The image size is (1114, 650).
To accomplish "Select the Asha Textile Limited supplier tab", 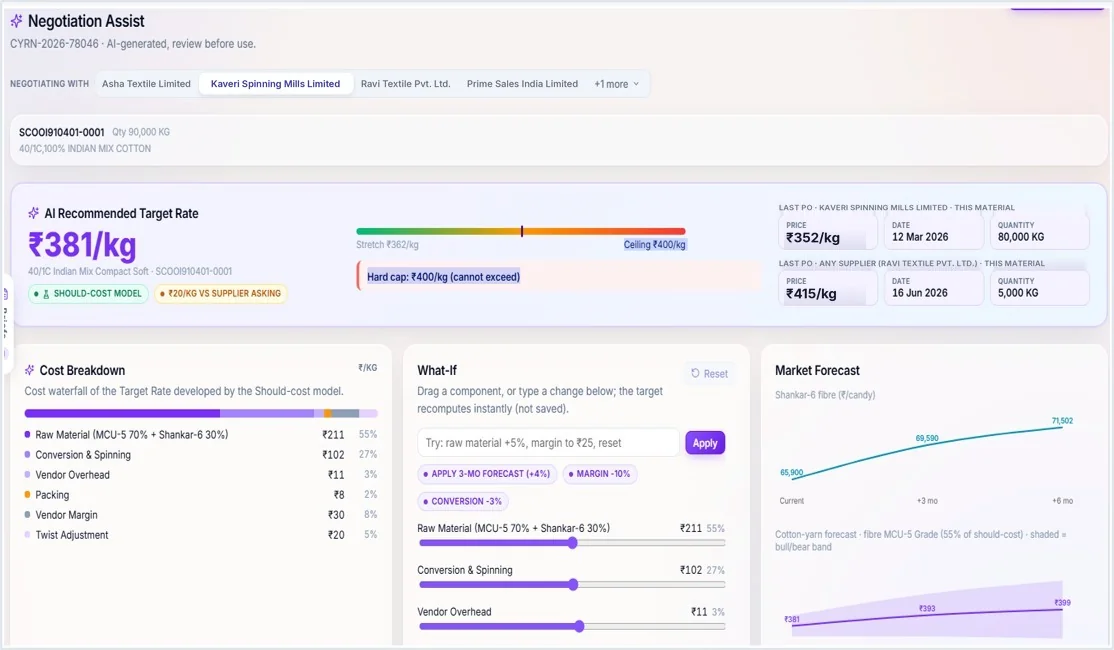I will coord(146,84).
